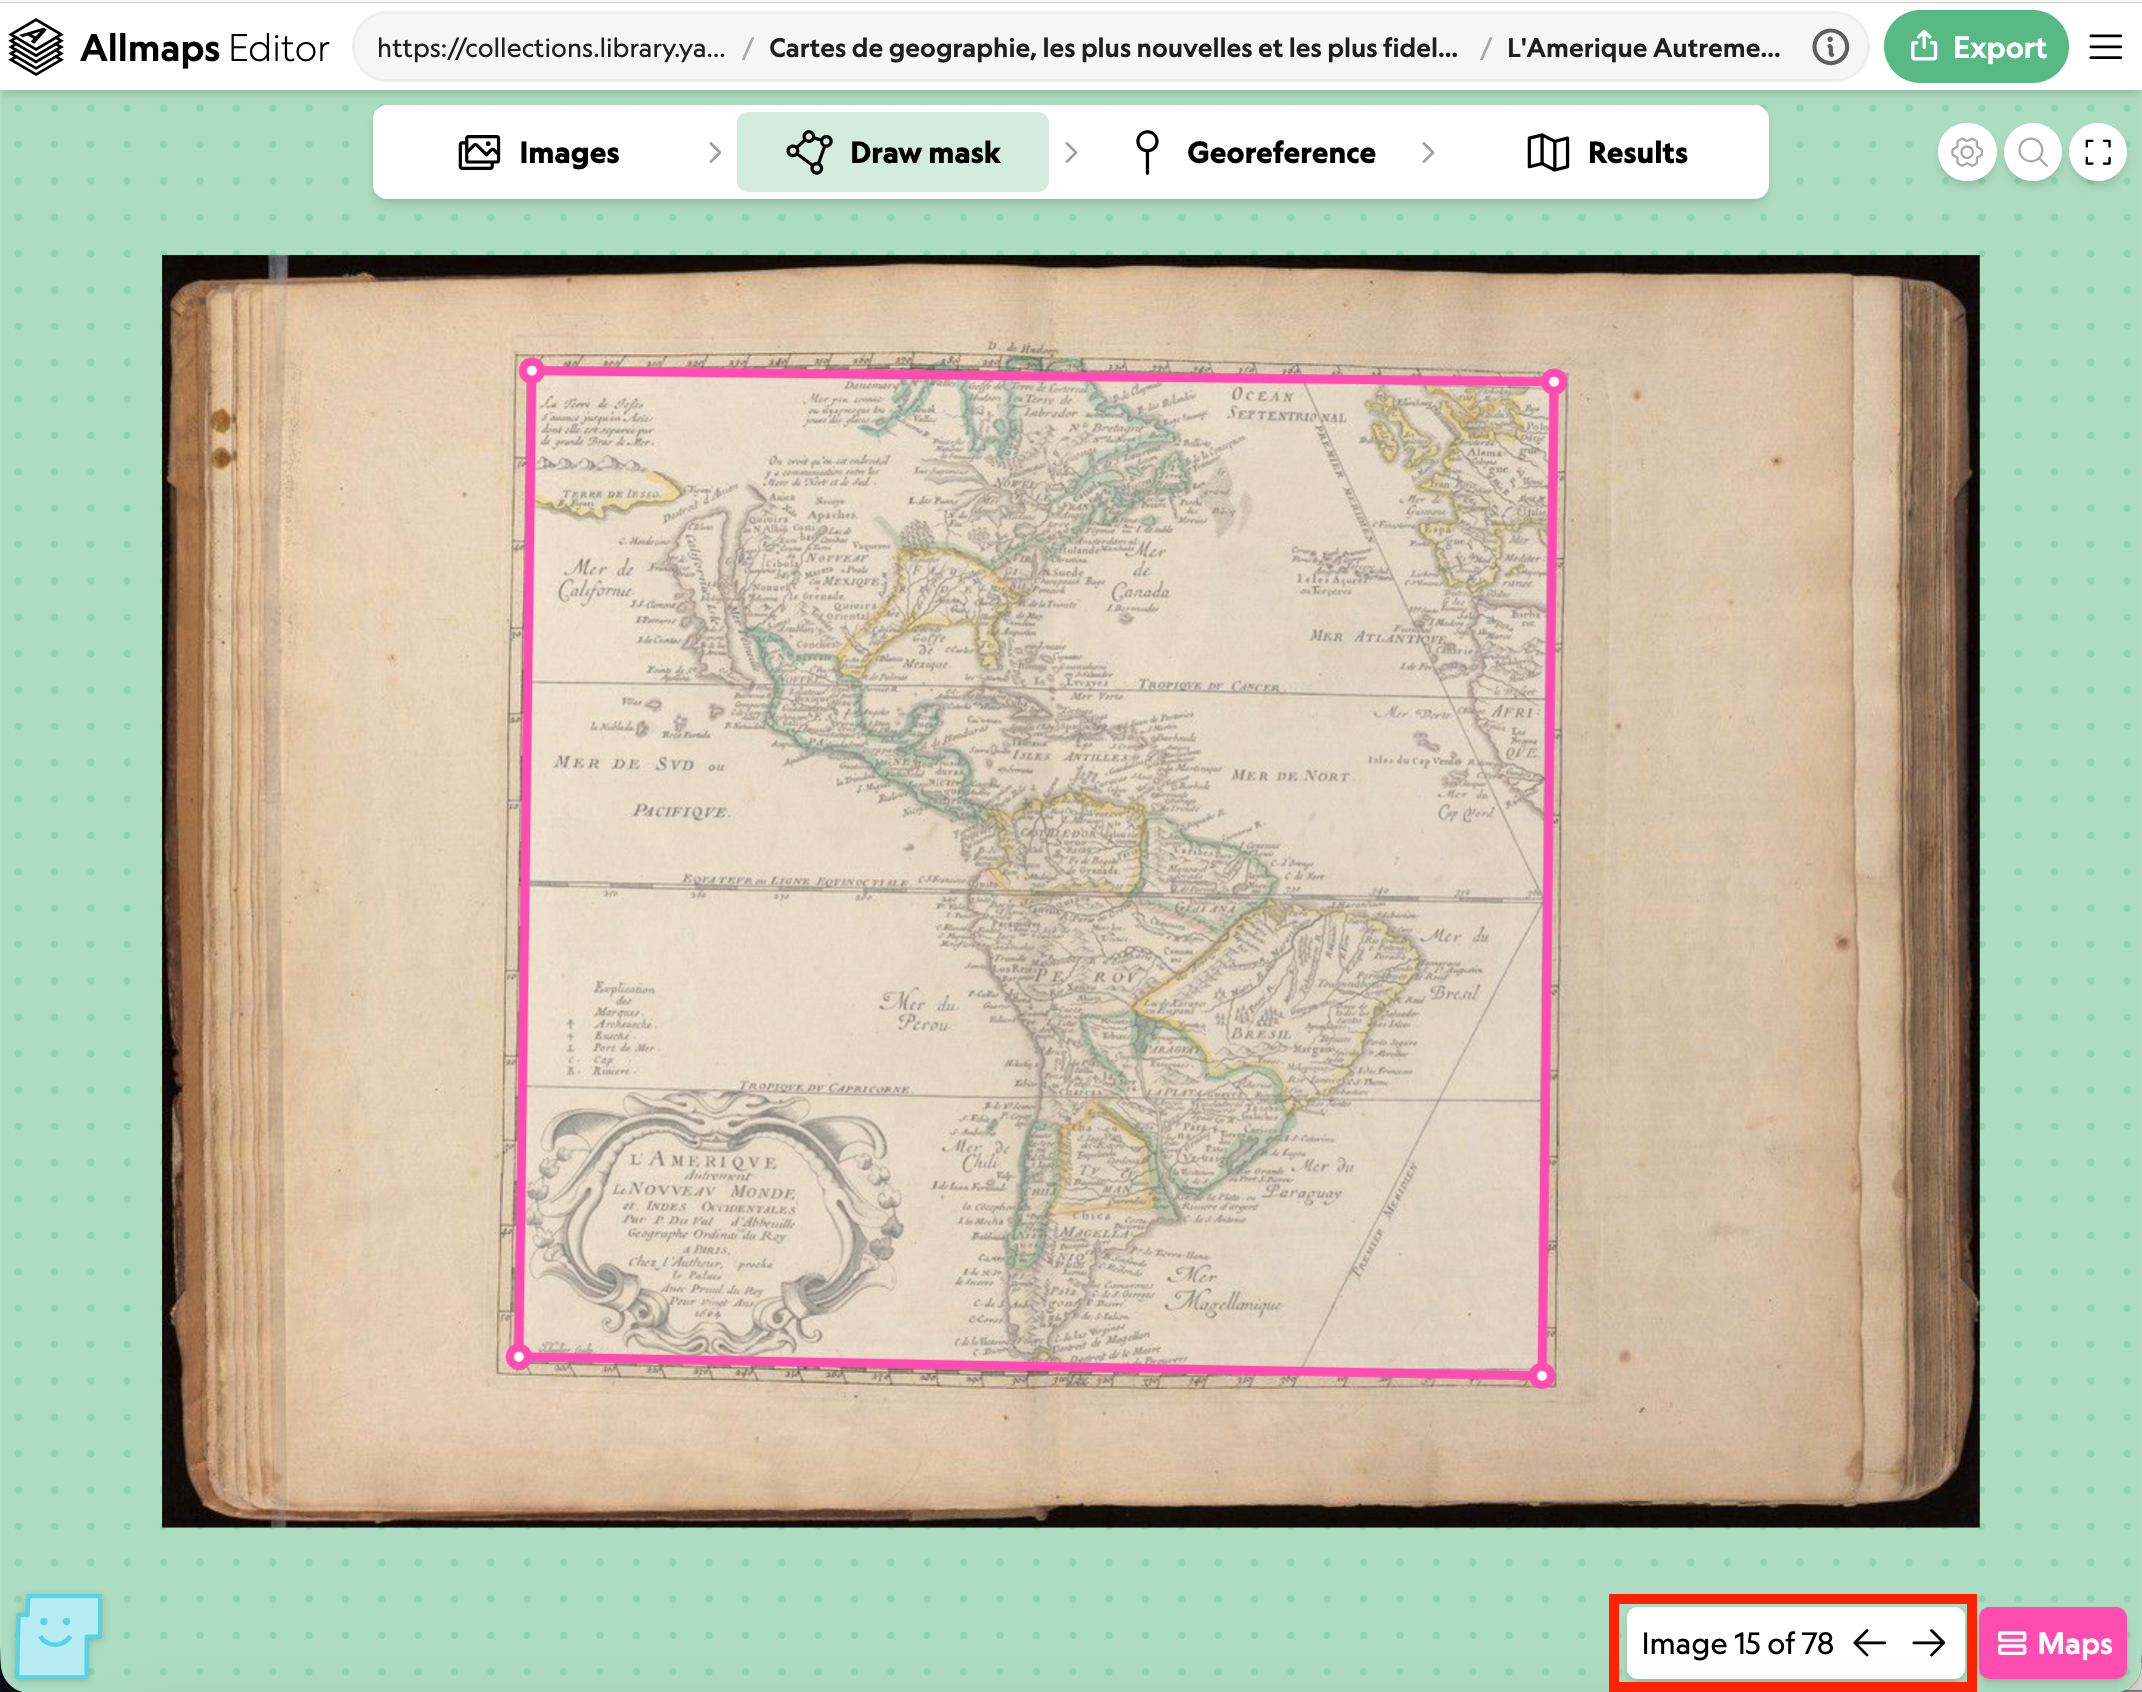
Task: Switch to the Georeference step
Action: [1255, 152]
